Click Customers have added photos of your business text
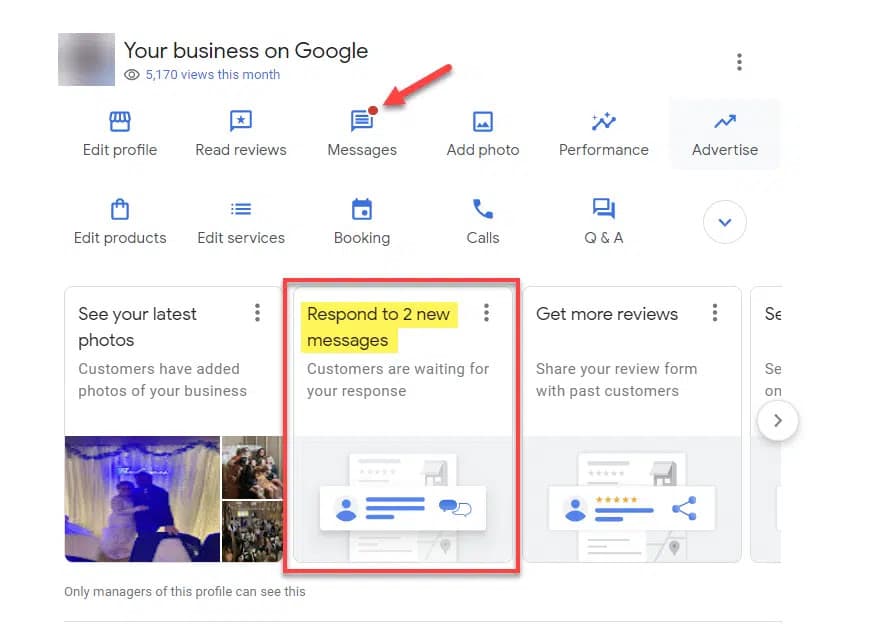Image resolution: width=869 pixels, height=631 pixels. [162, 380]
